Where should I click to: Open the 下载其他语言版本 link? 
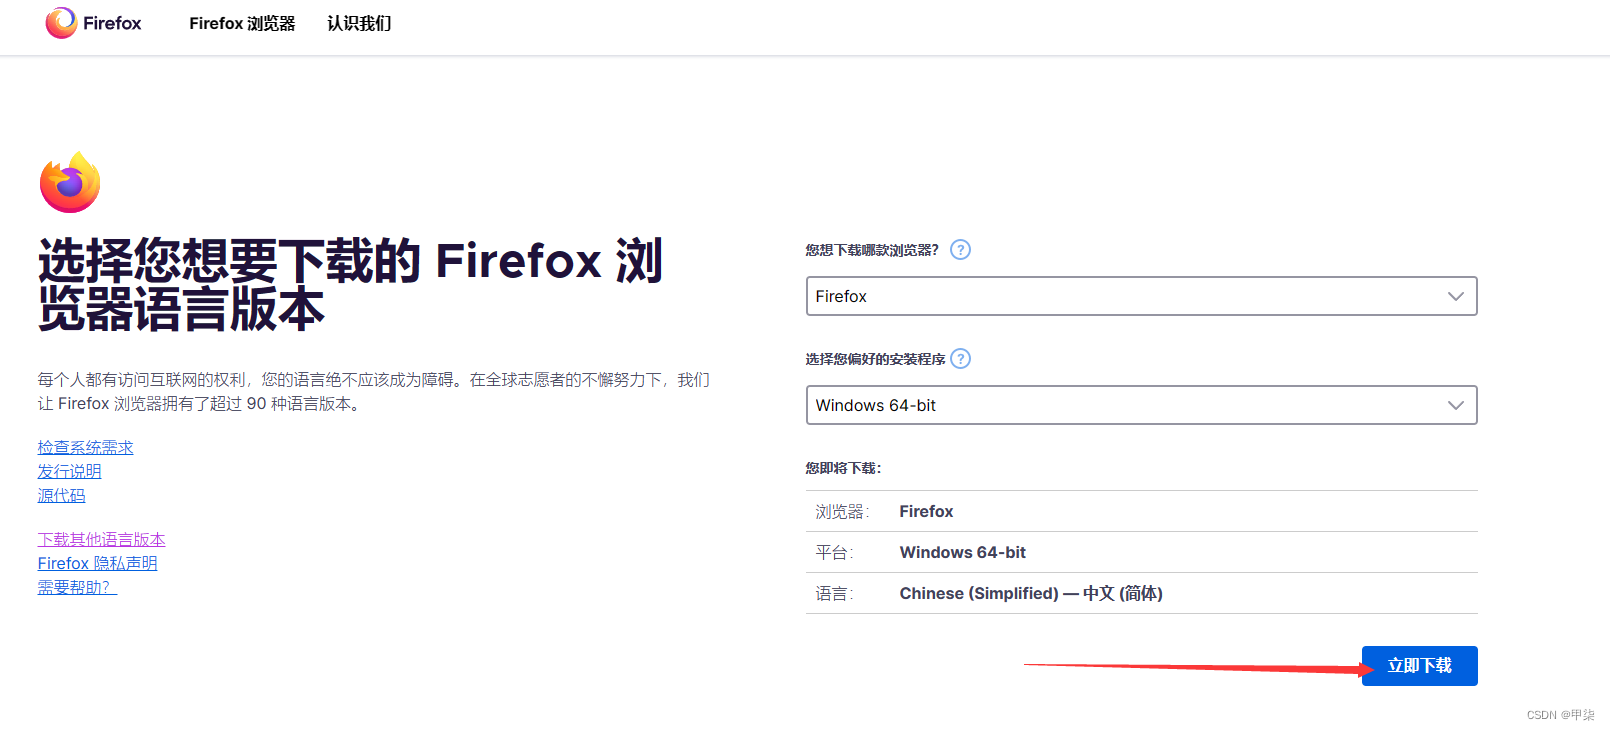point(101,539)
